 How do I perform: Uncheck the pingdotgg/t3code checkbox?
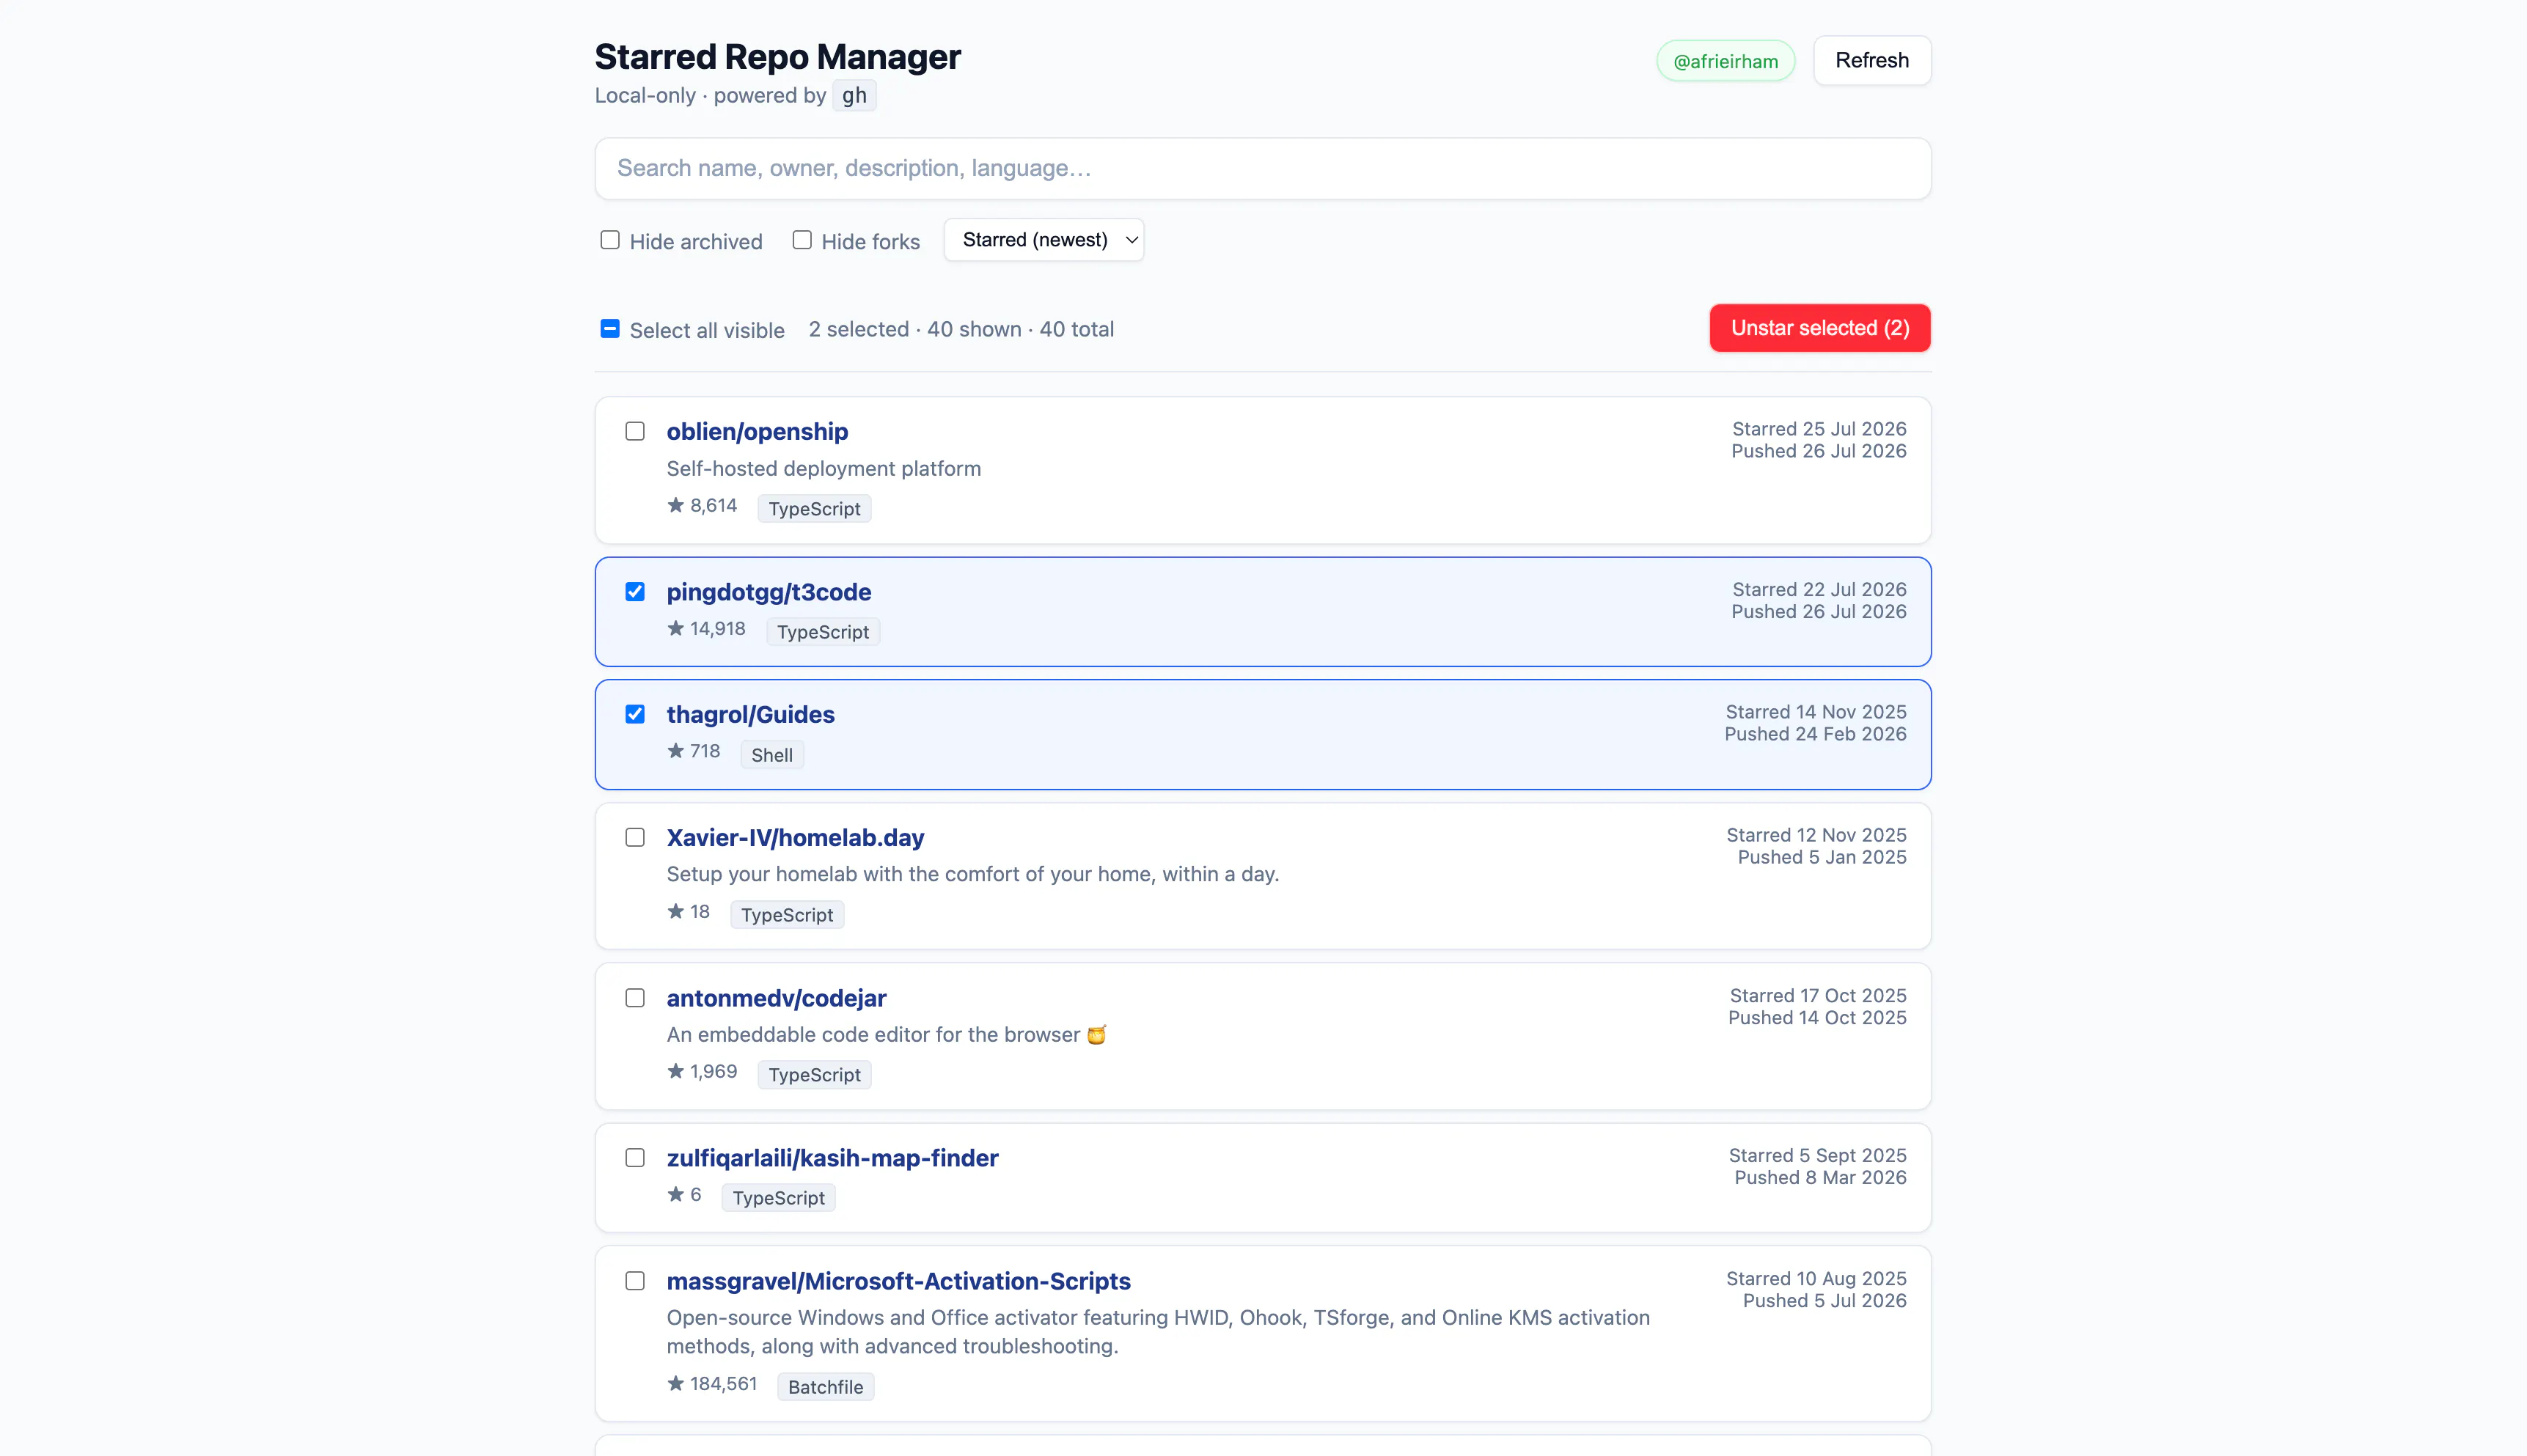pyautogui.click(x=635, y=591)
